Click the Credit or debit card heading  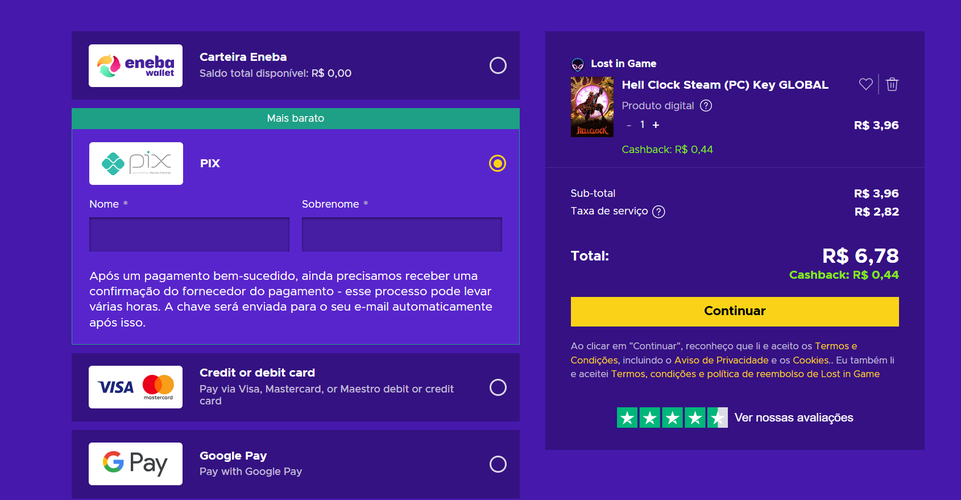pos(257,373)
